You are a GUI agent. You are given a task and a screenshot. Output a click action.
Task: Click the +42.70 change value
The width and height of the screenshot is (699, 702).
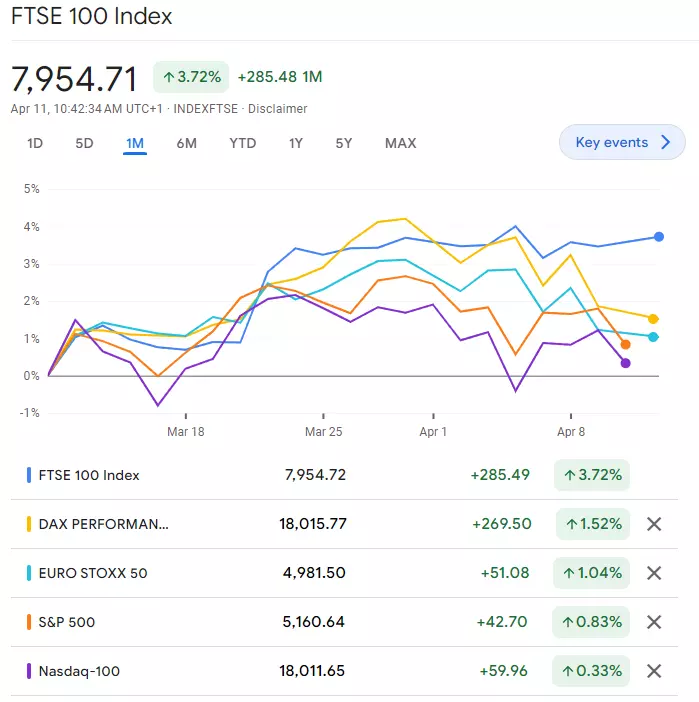(502, 622)
